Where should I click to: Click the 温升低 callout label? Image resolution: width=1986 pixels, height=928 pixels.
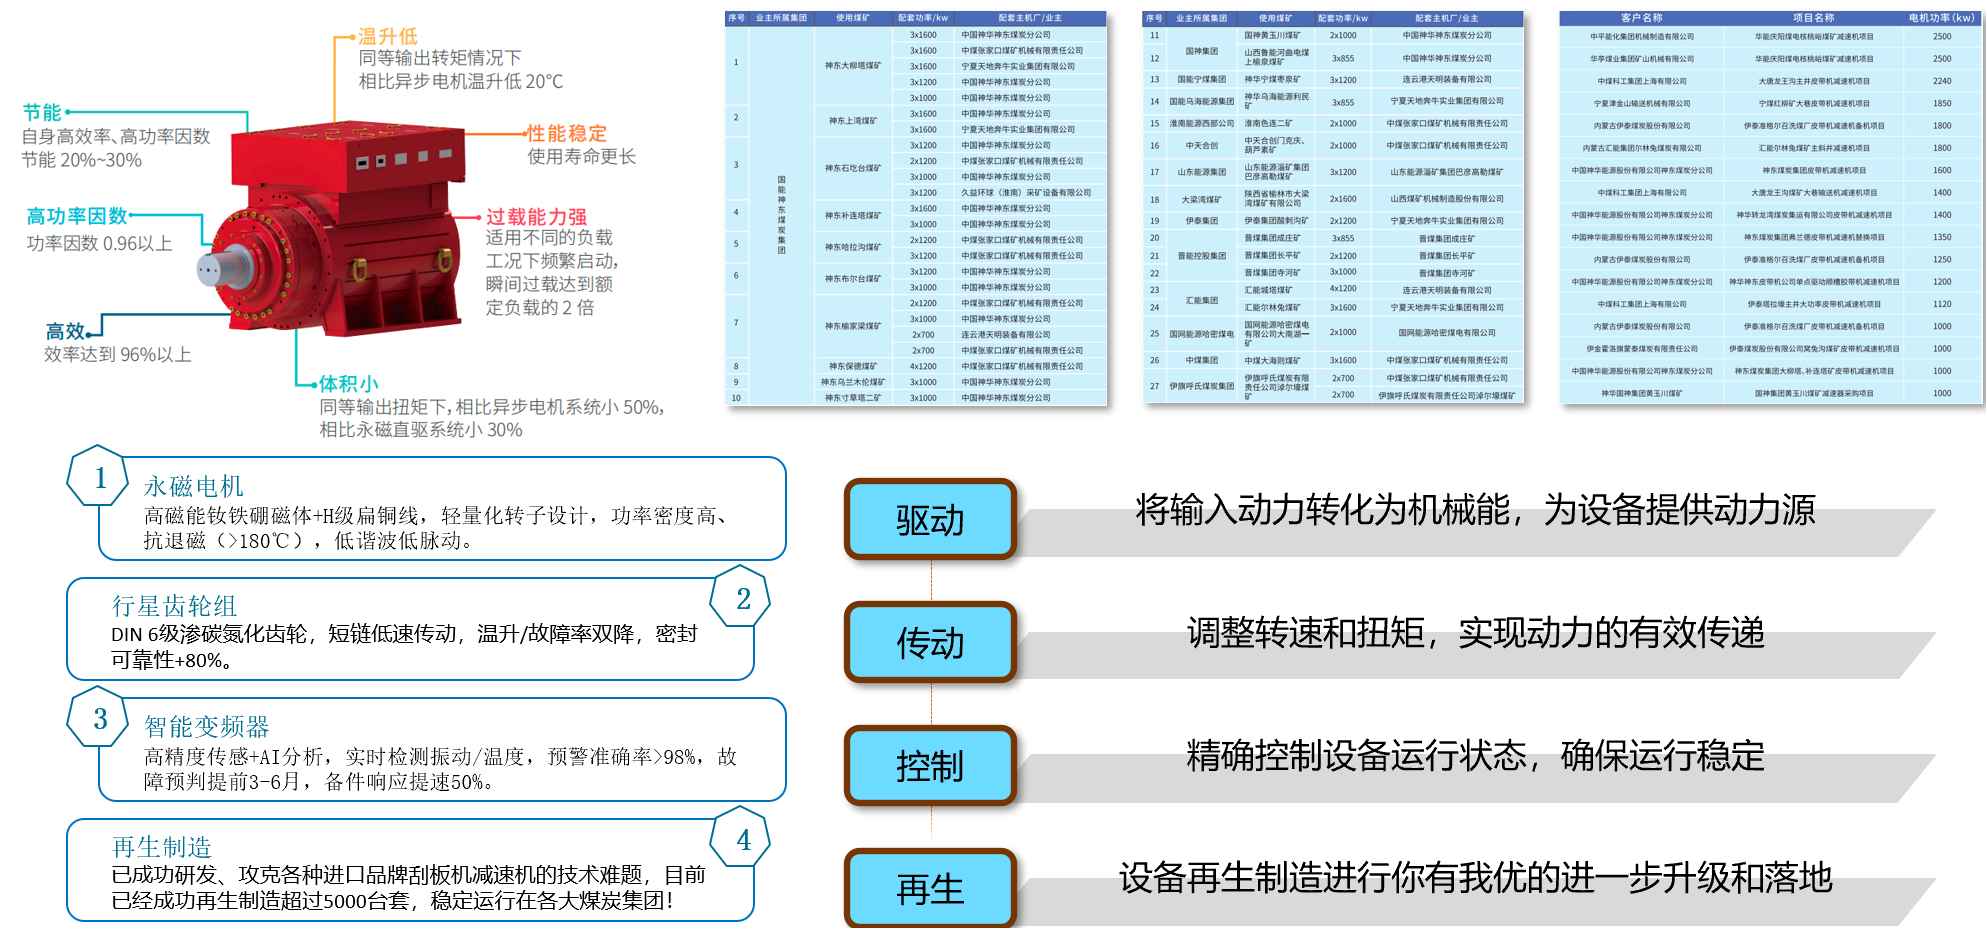point(388,37)
